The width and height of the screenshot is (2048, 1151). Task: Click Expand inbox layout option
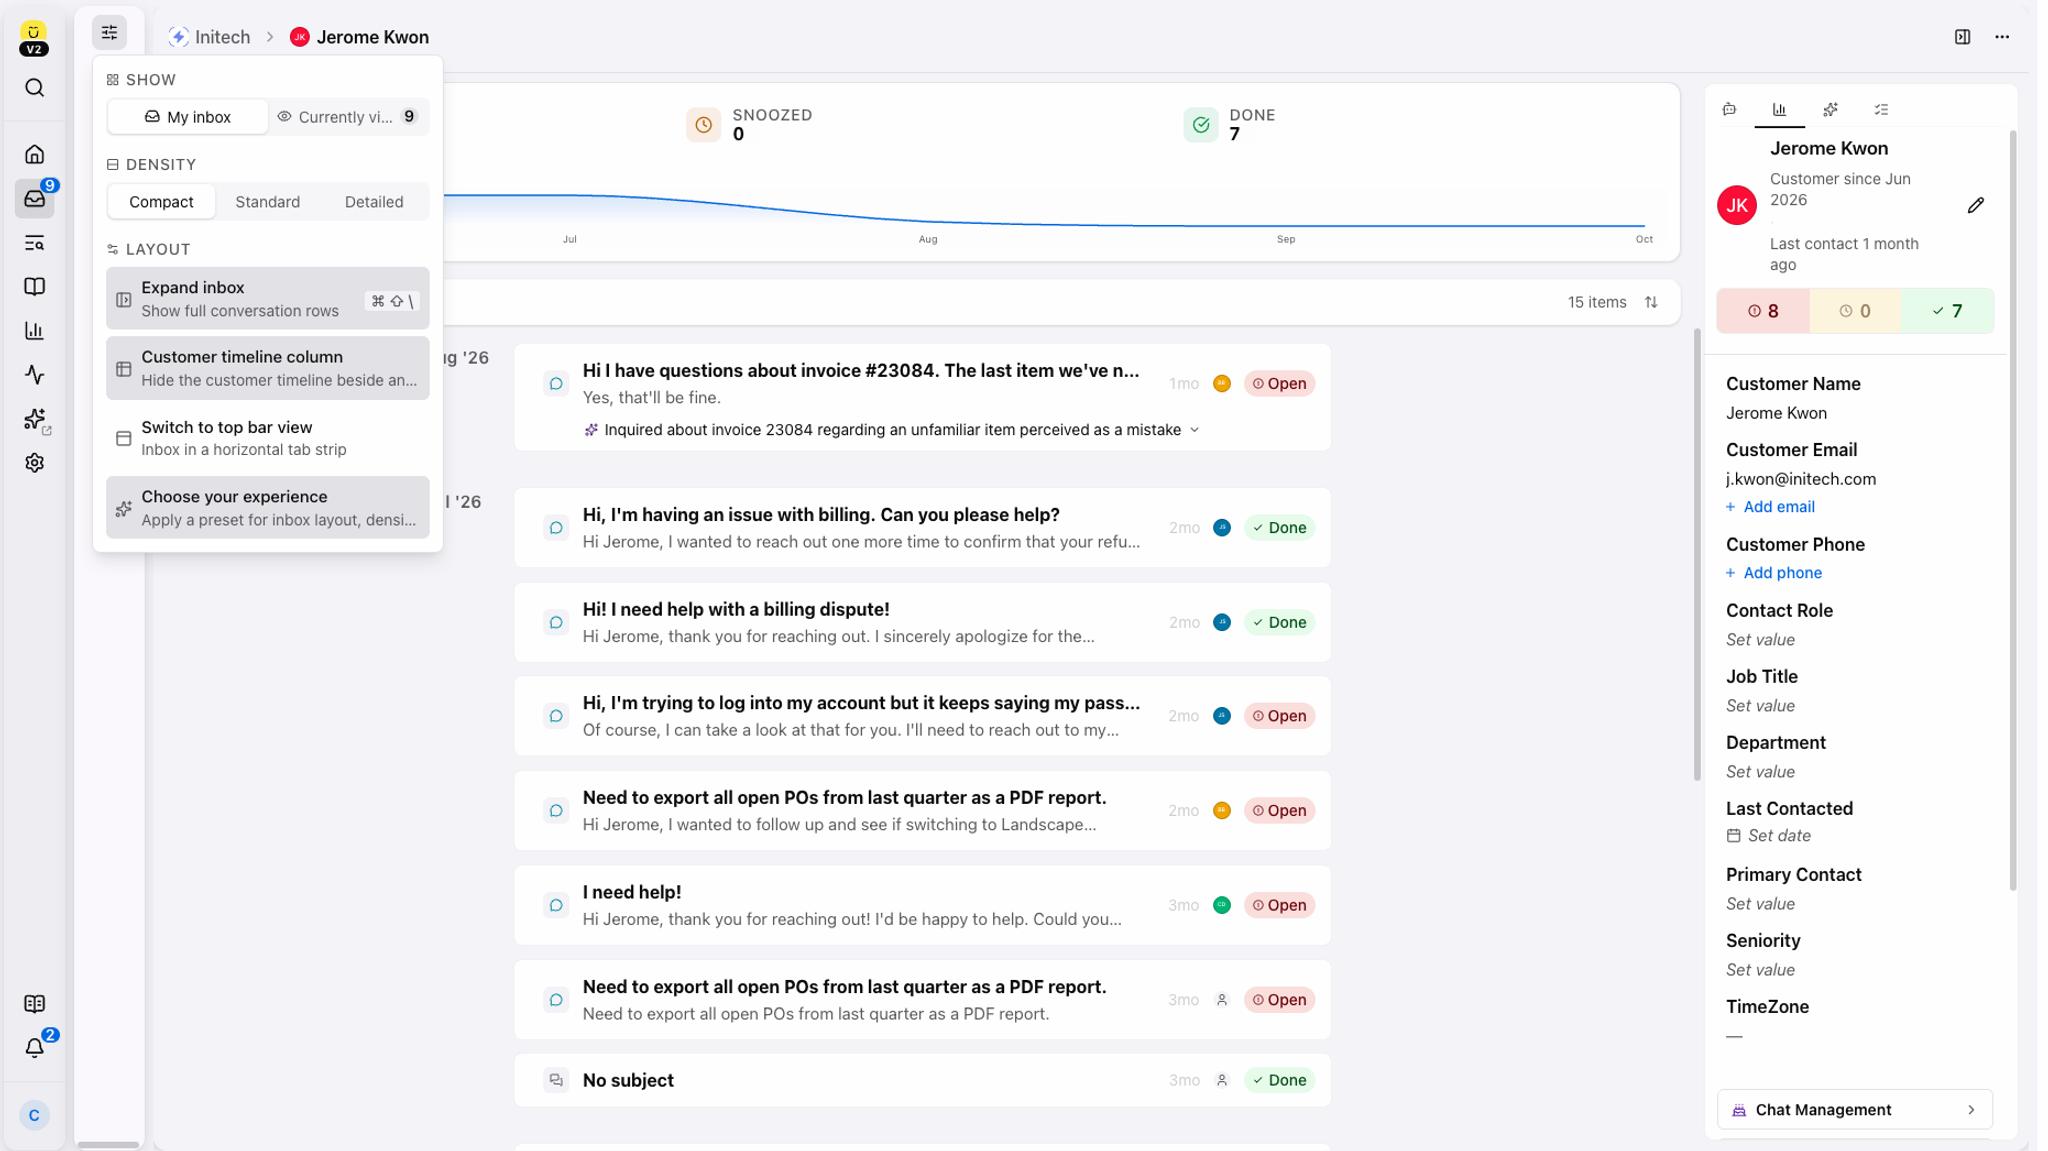(267, 298)
